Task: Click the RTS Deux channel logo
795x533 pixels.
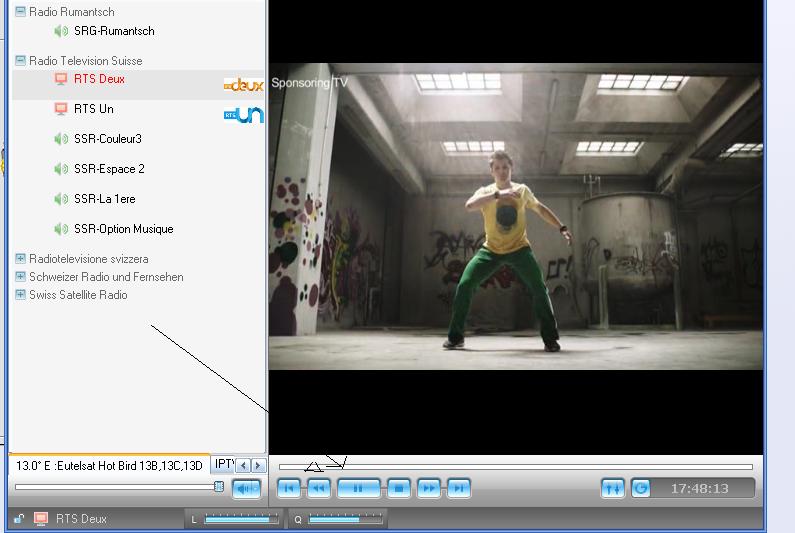Action: [x=244, y=85]
